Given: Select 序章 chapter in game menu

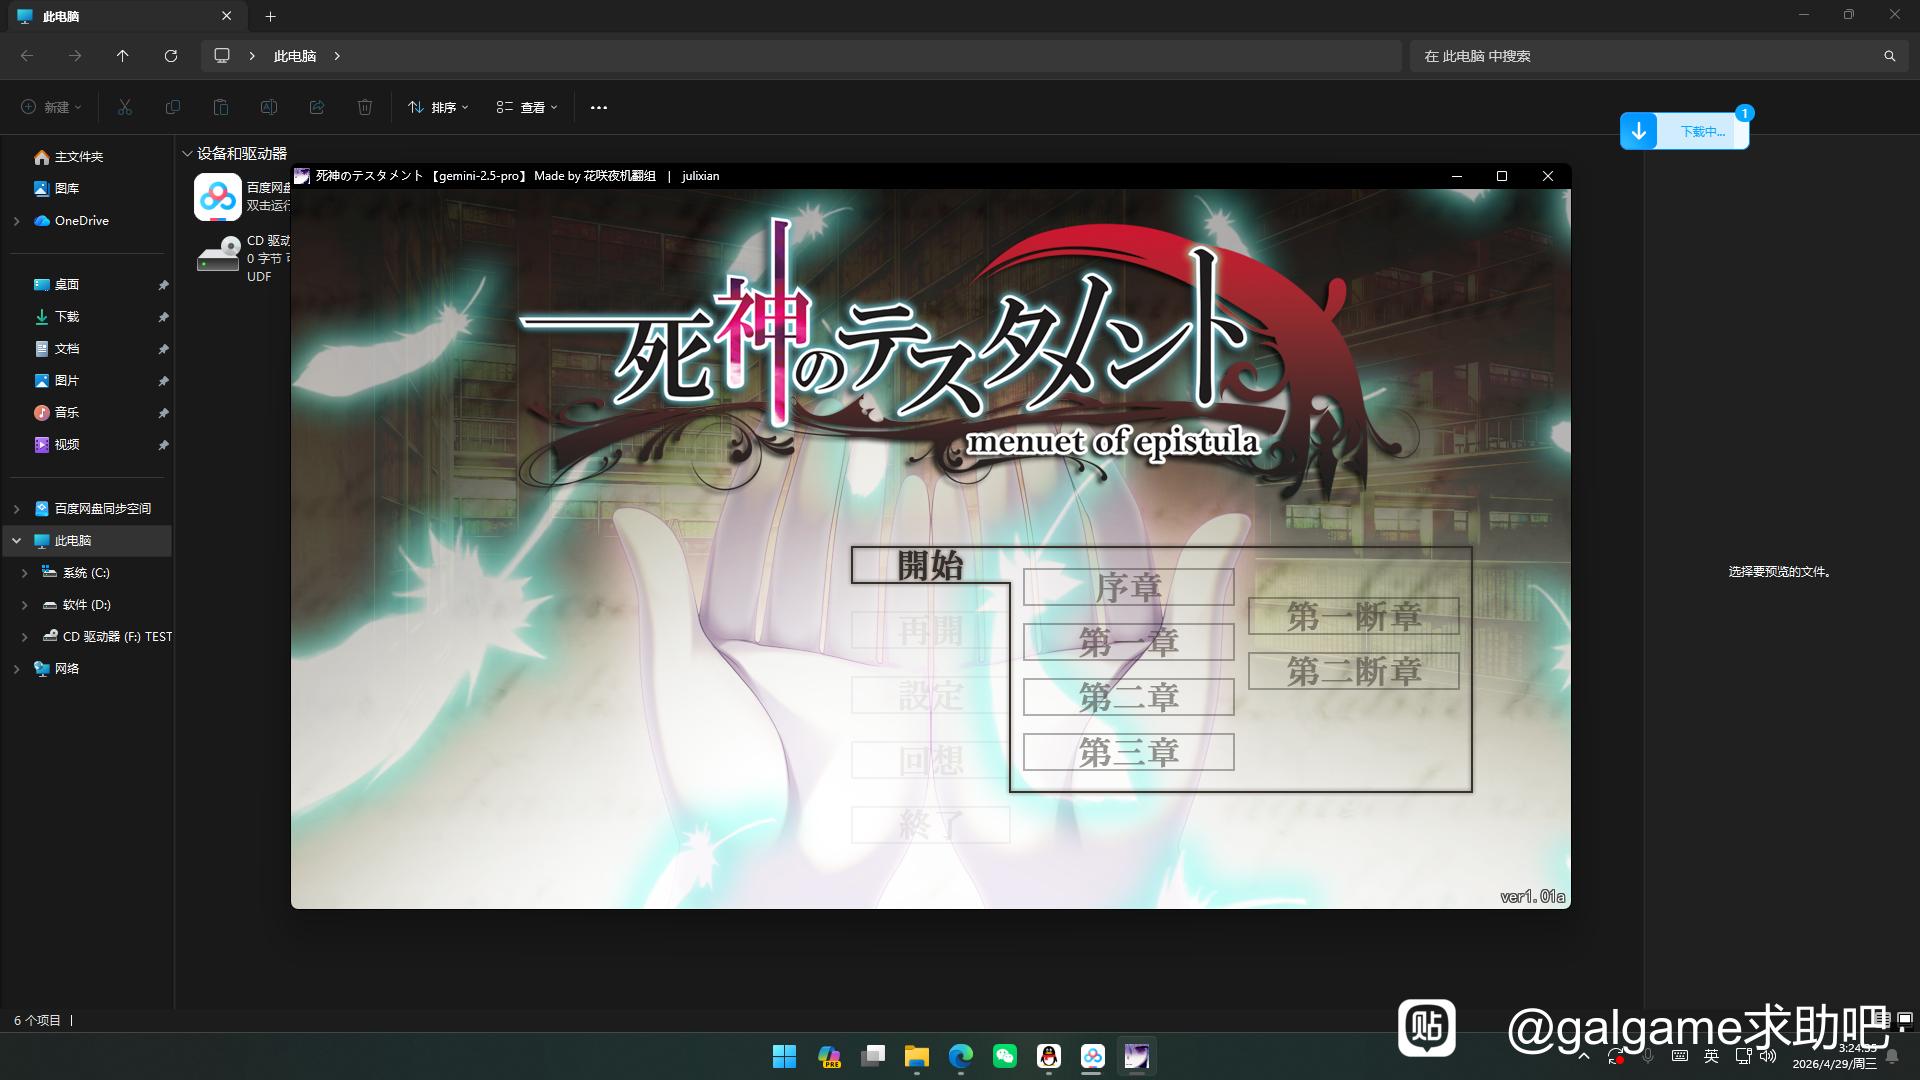Looking at the screenshot, I should pyautogui.click(x=1129, y=587).
